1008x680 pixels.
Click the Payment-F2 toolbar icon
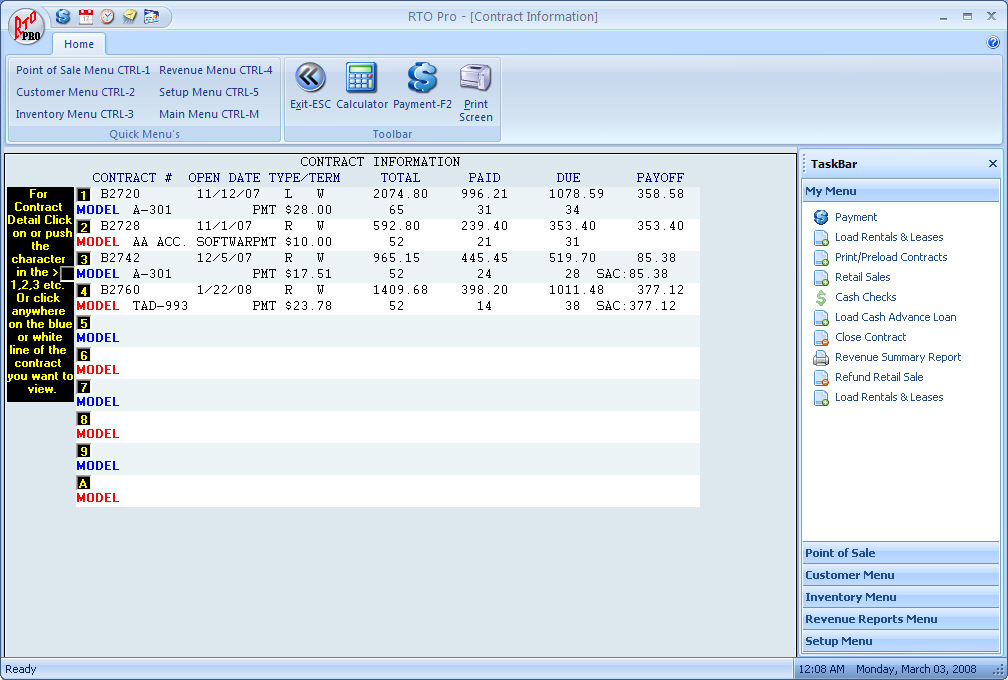(x=422, y=78)
